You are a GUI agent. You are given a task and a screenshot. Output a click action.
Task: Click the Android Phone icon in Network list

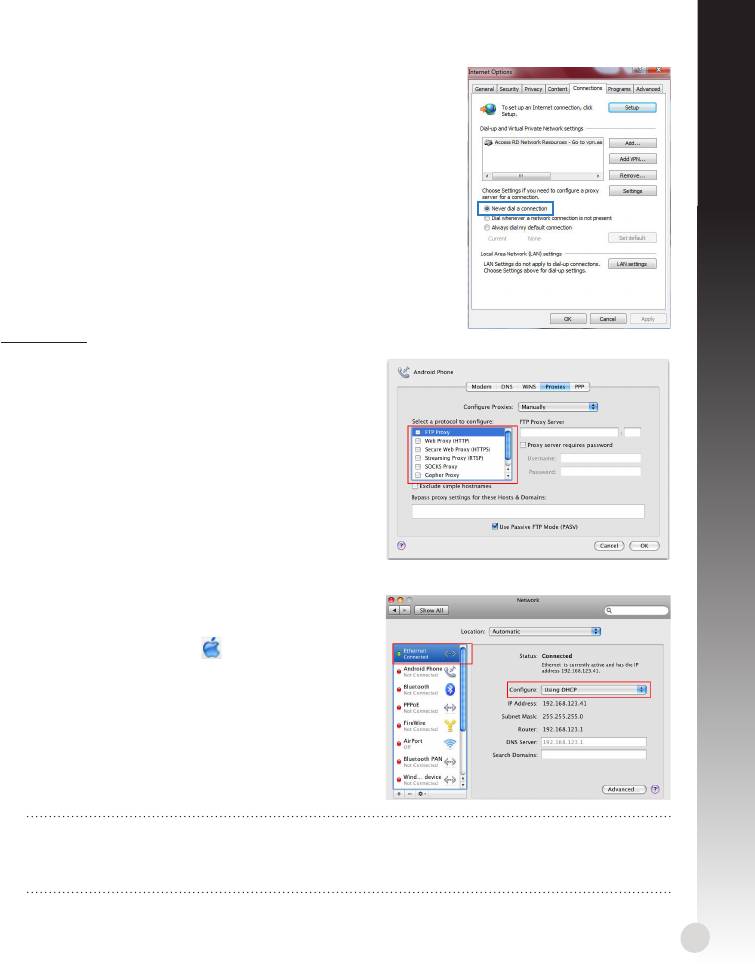[x=449, y=672]
